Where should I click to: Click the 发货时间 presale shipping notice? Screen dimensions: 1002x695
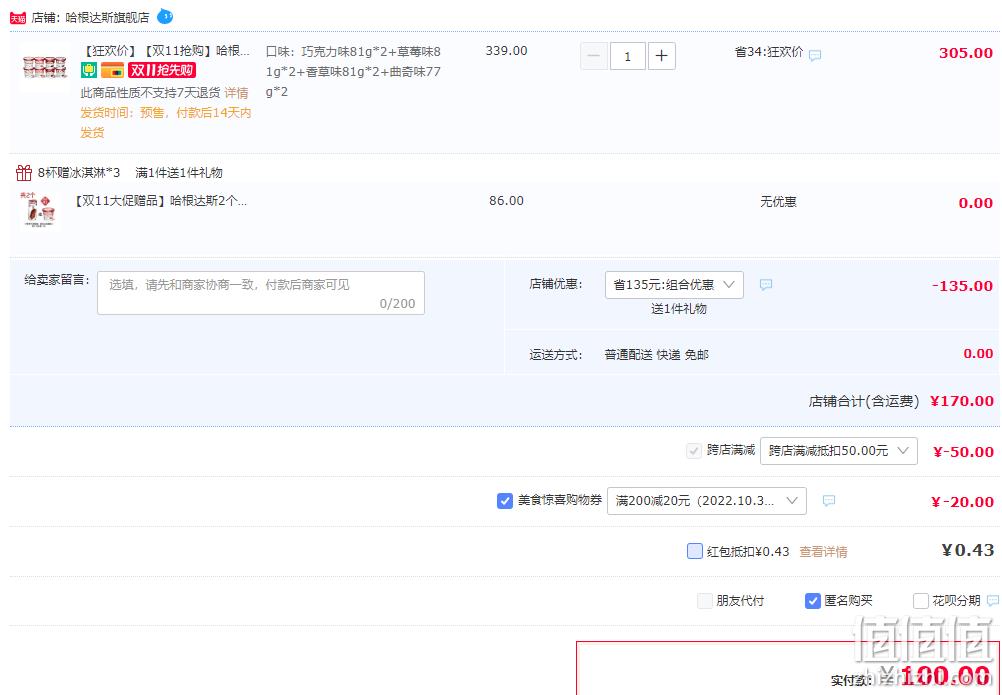(166, 123)
